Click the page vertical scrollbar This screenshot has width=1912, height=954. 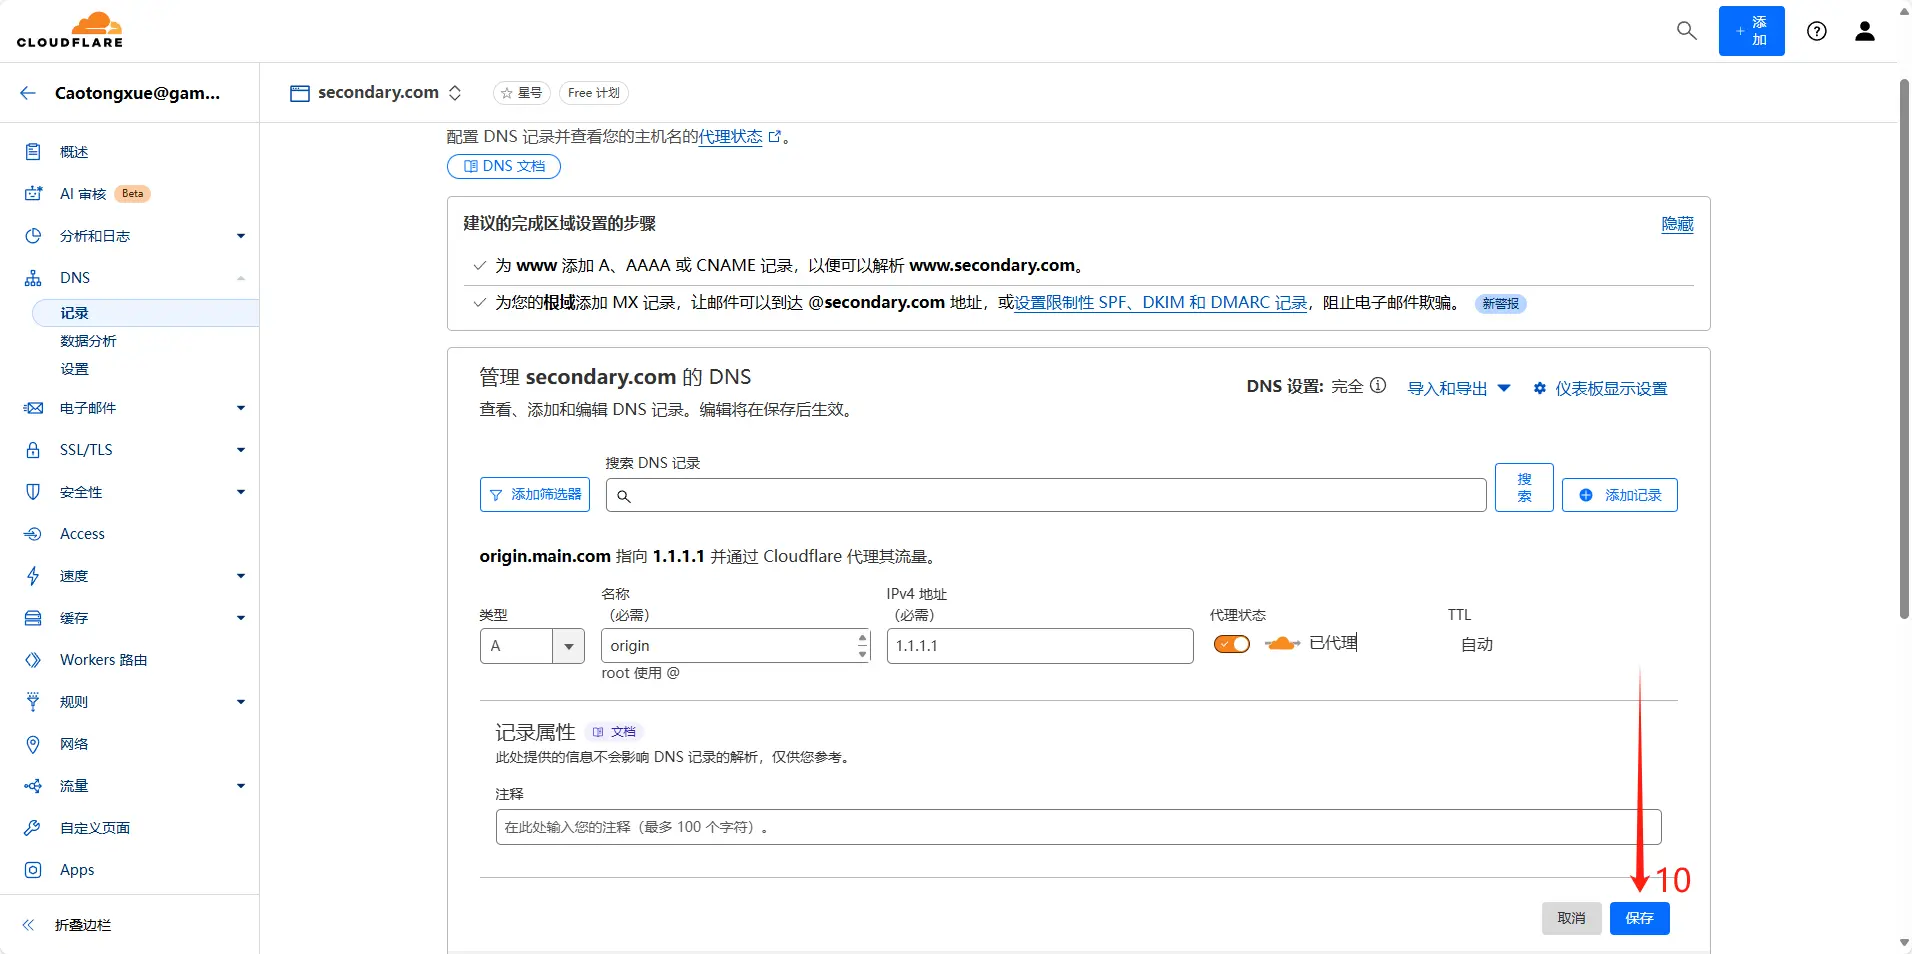1904,350
